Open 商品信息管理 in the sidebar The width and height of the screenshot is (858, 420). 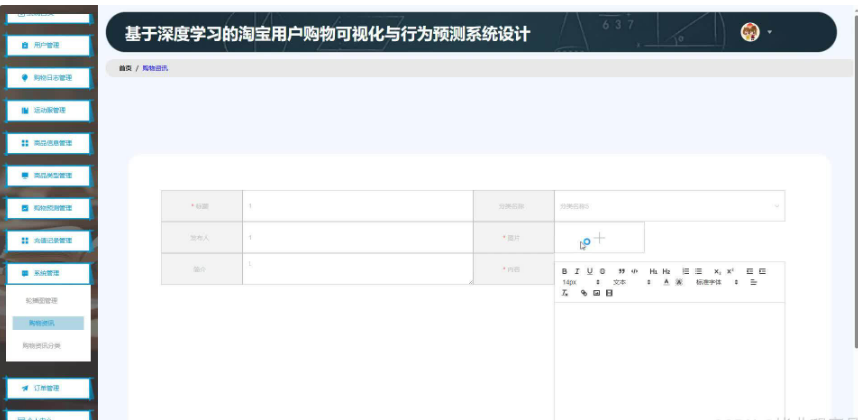pyautogui.click(x=48, y=143)
